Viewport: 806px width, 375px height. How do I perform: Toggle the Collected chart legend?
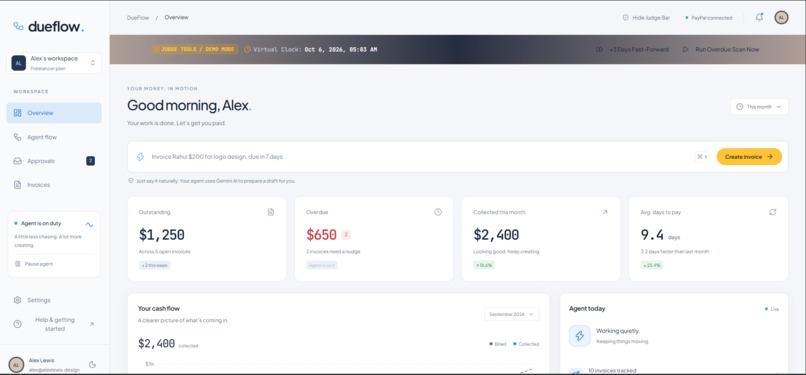(x=526, y=344)
